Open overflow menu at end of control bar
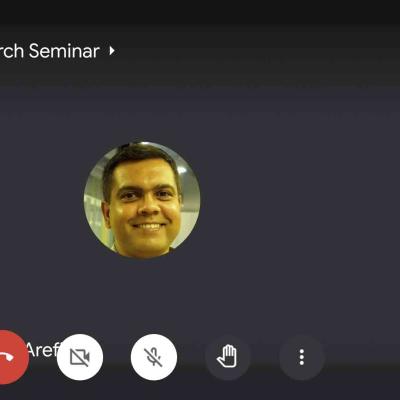This screenshot has height=400, width=400. coord(302,357)
